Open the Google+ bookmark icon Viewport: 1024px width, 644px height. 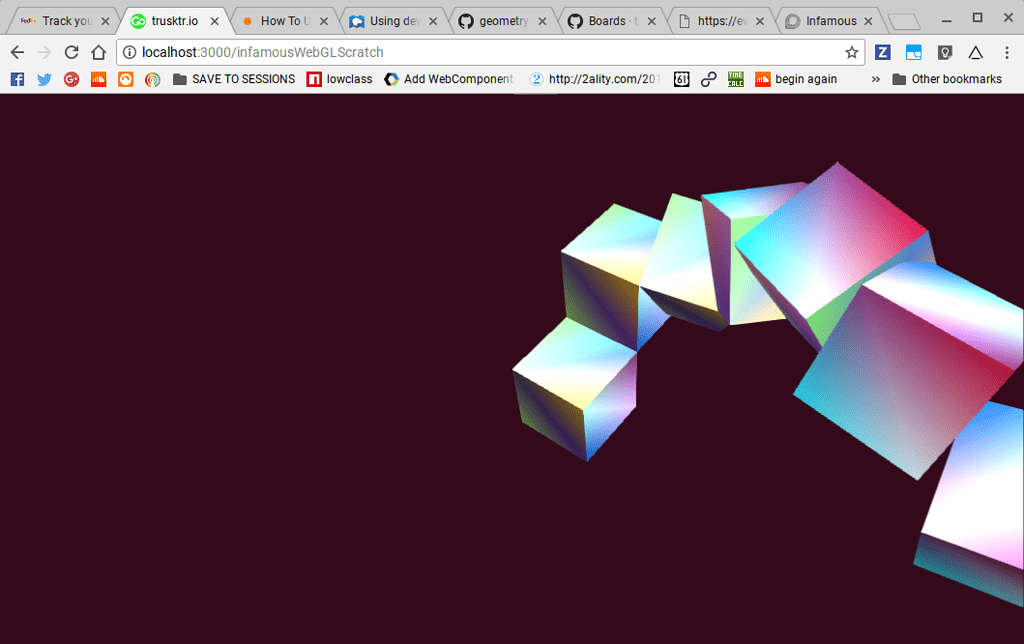(x=71, y=79)
